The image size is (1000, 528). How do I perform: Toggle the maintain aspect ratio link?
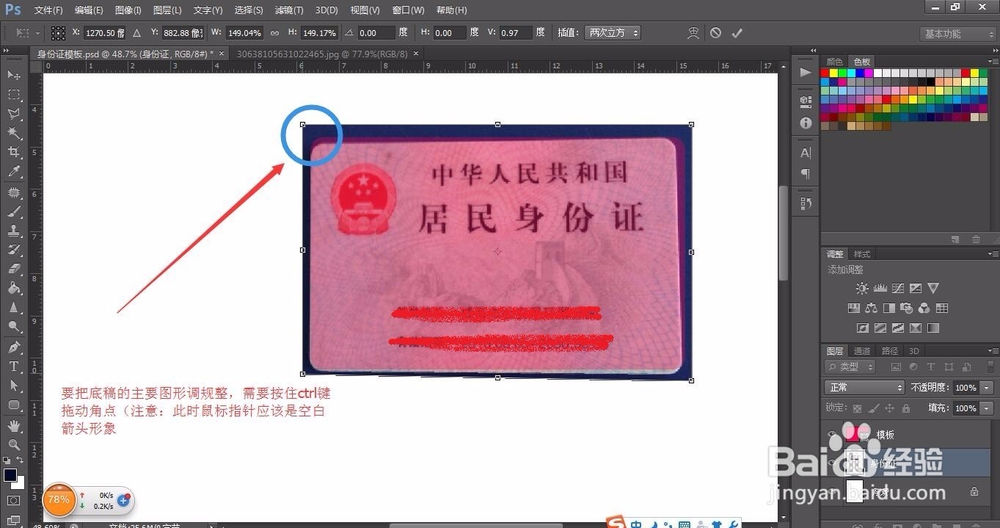[x=275, y=33]
